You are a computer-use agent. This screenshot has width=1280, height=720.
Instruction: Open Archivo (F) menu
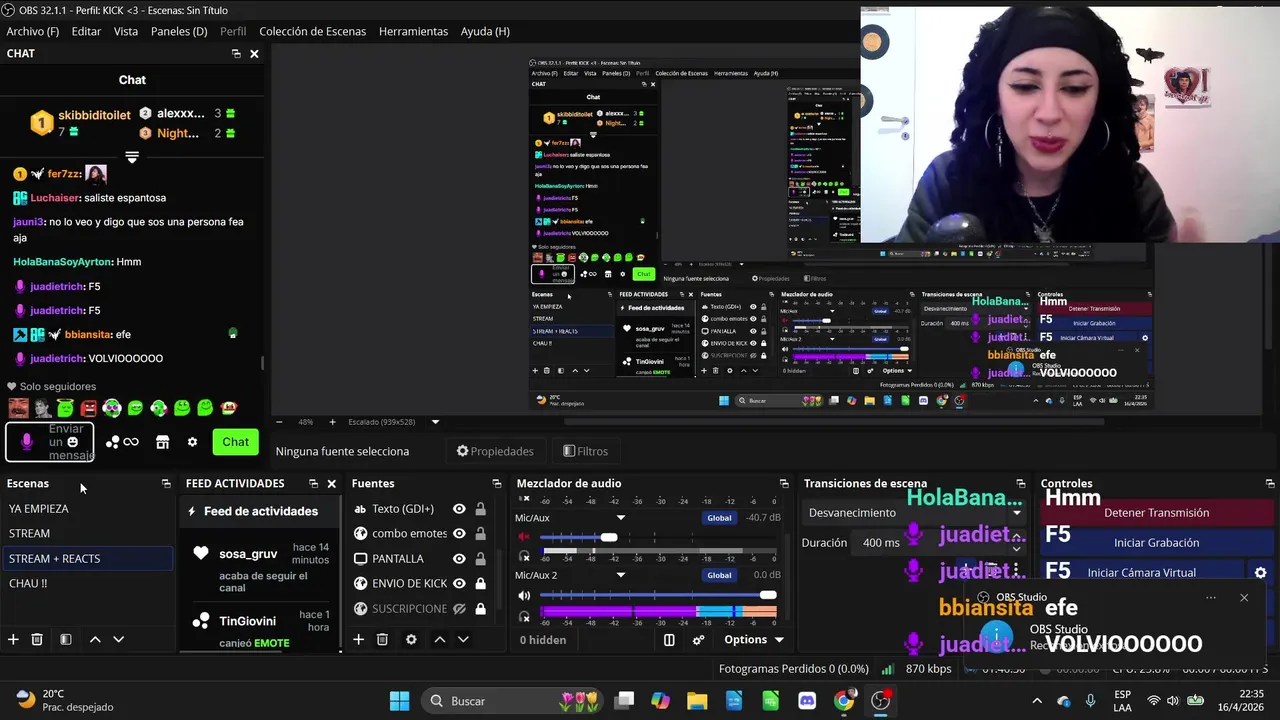pyautogui.click(x=33, y=31)
